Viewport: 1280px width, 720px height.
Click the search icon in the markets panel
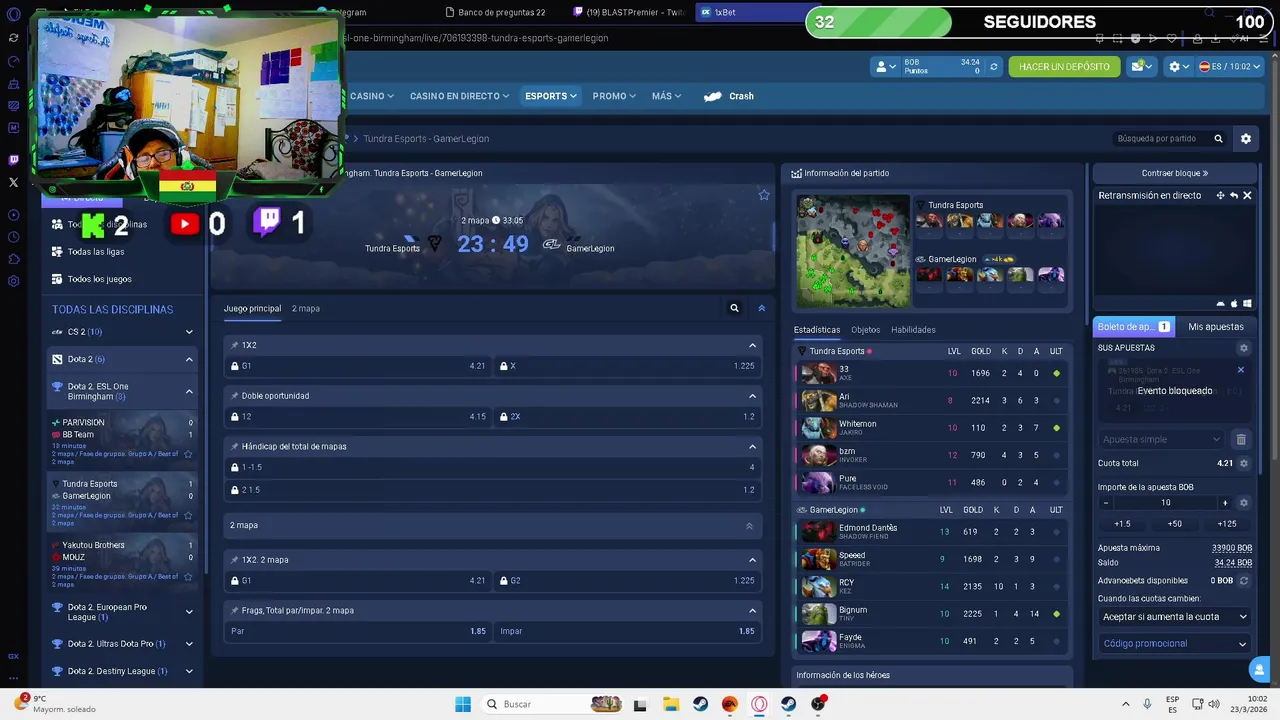(x=734, y=308)
